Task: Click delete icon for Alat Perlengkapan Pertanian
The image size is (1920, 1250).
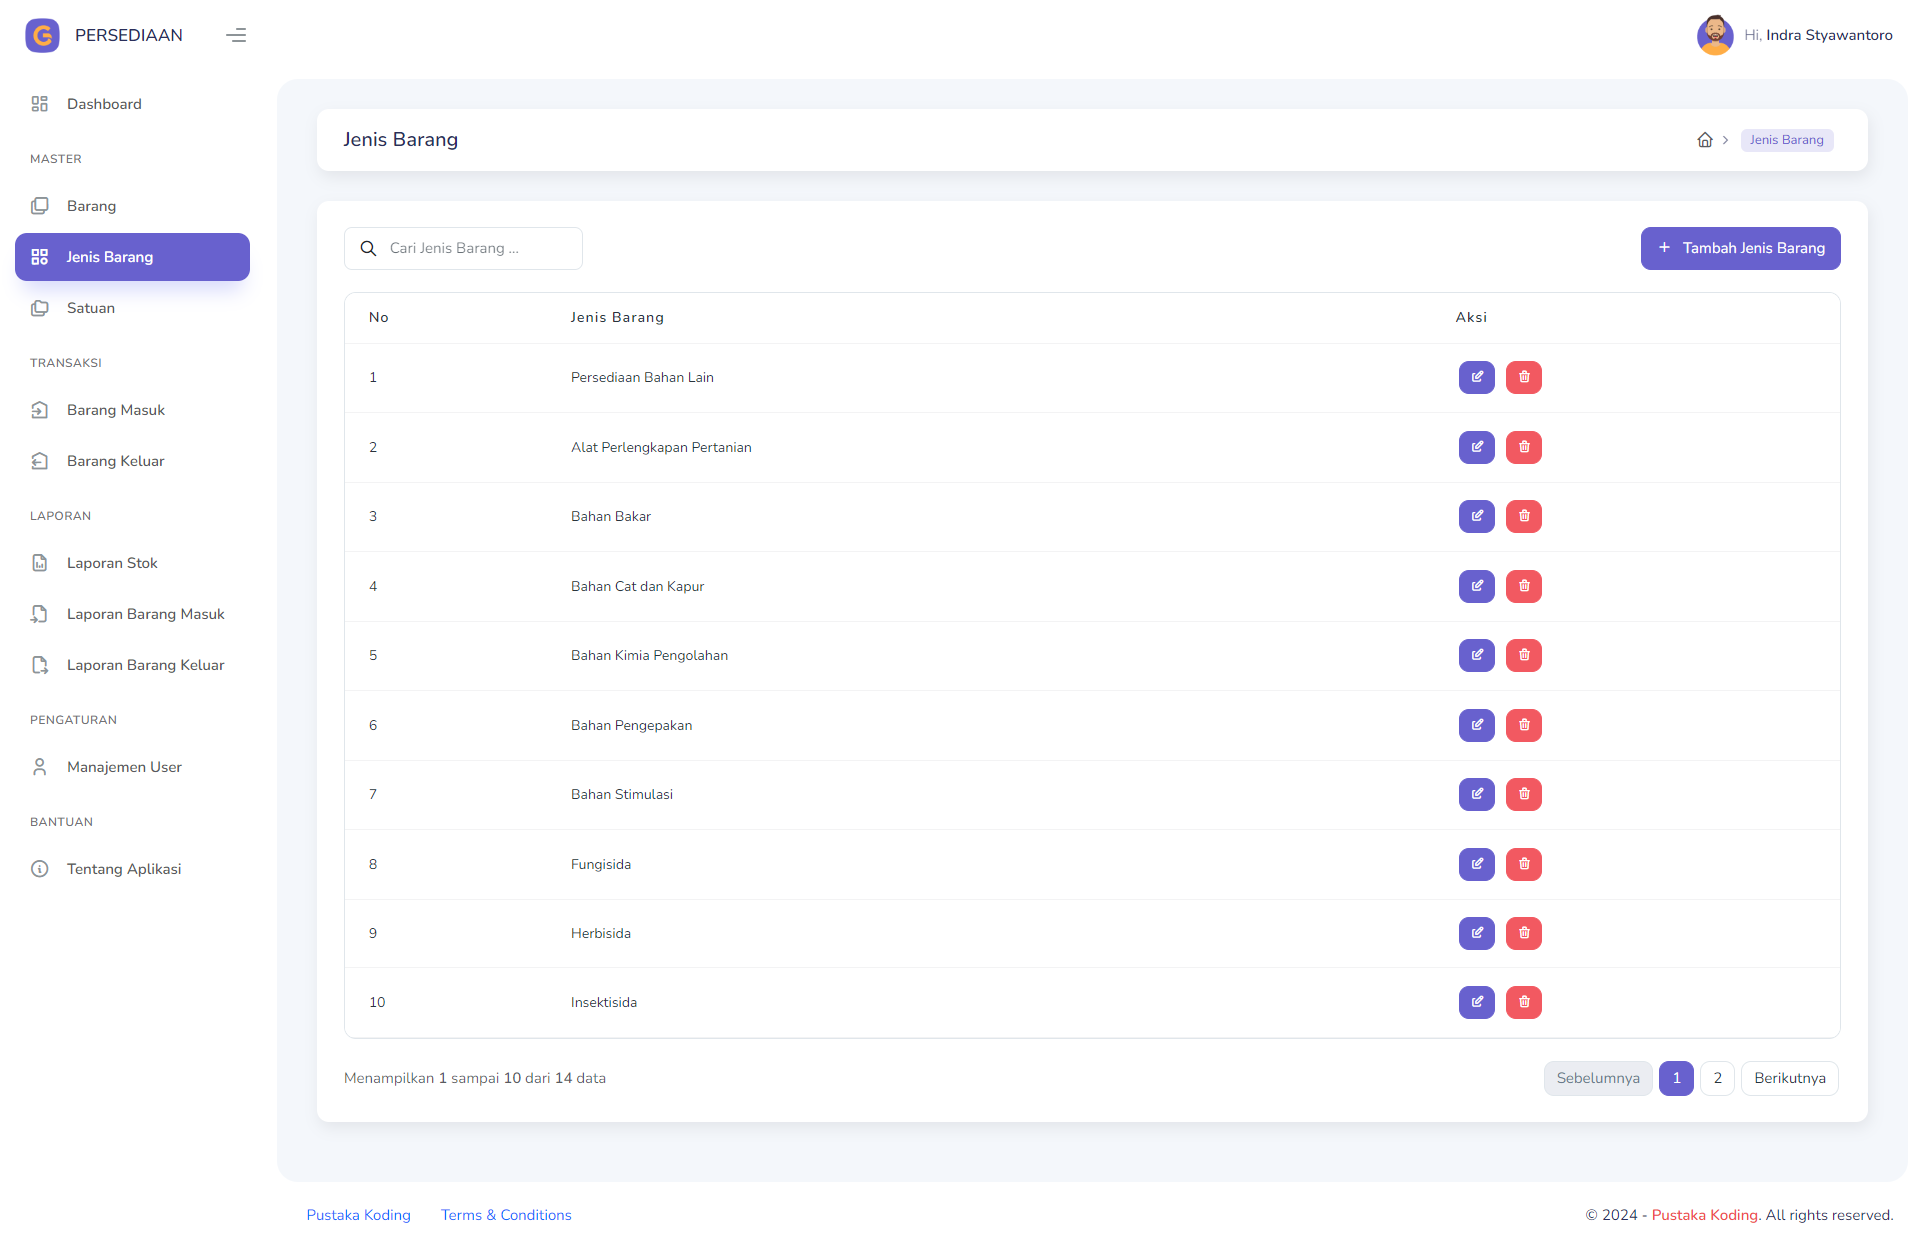Action: (x=1523, y=447)
